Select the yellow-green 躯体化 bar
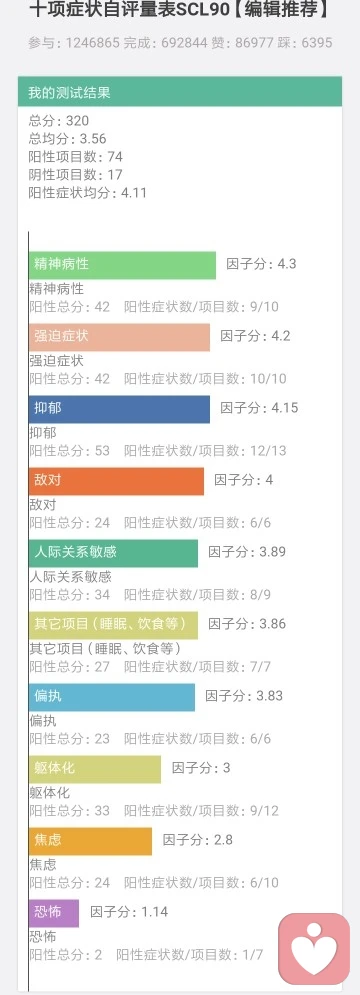 pyautogui.click(x=95, y=769)
